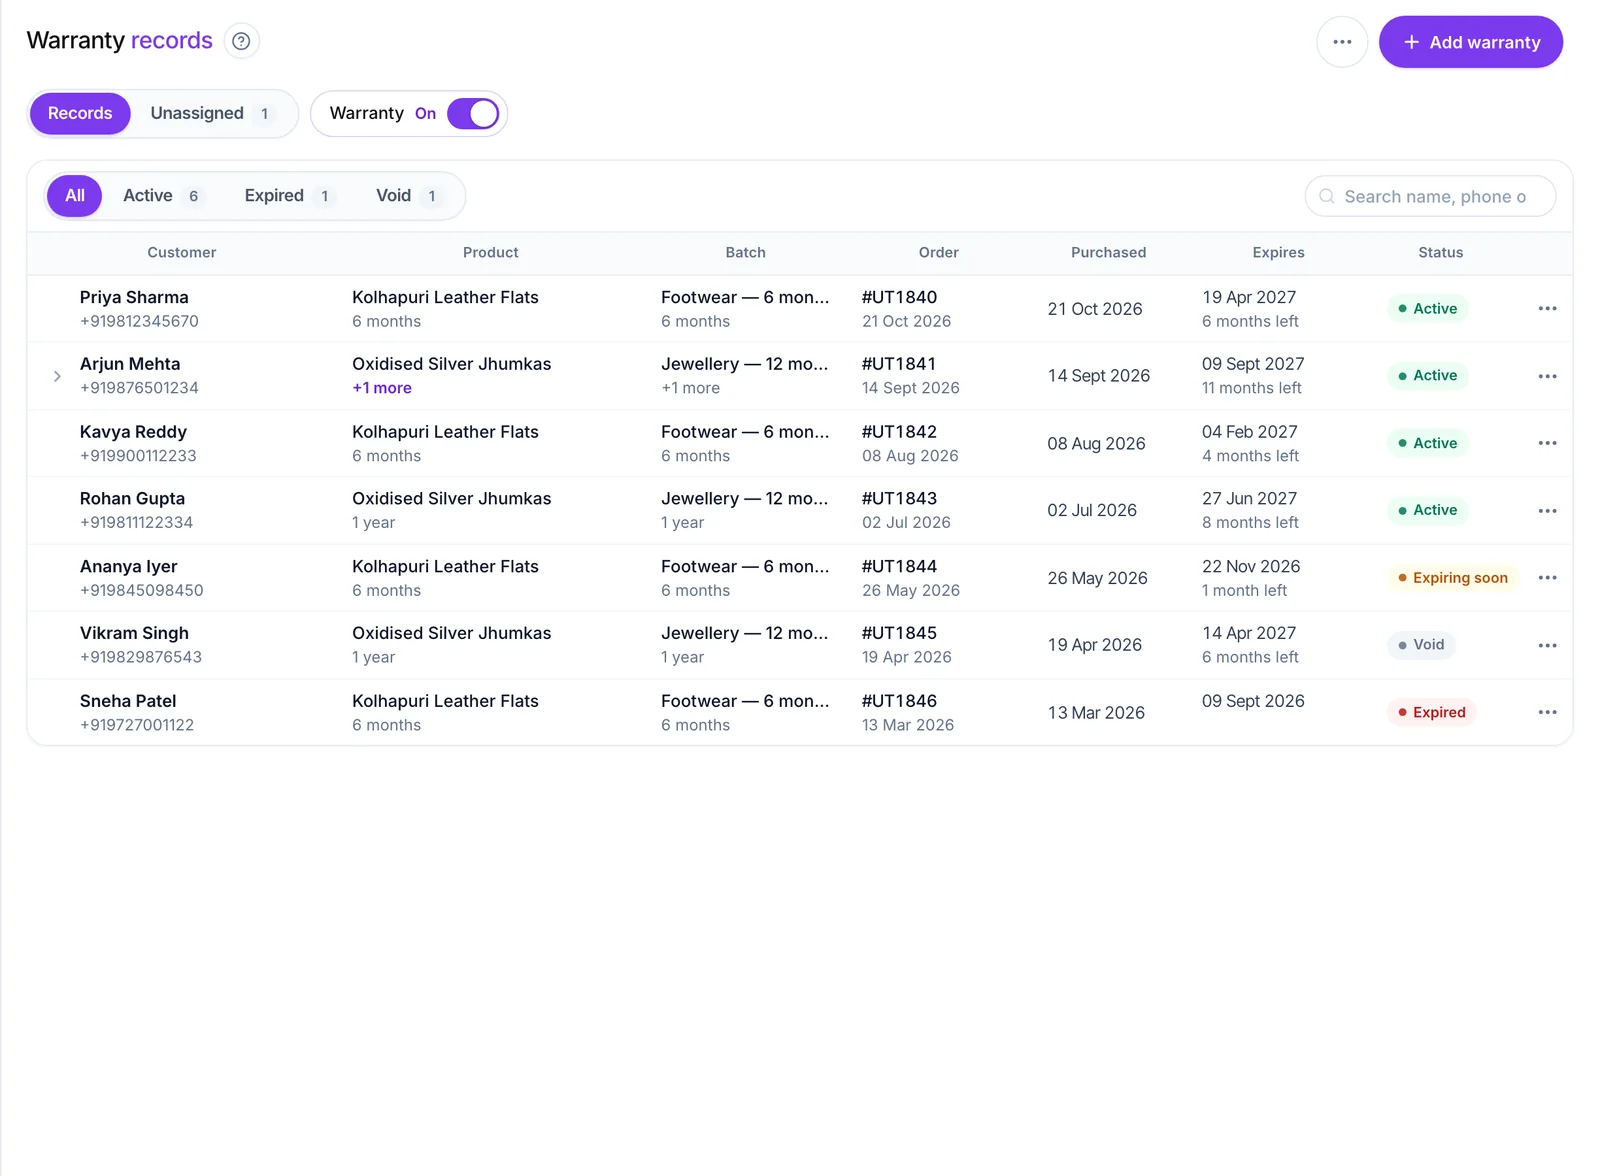This screenshot has width=1600, height=1176.
Task: Select customer name Vikram Singh
Action: coord(134,633)
